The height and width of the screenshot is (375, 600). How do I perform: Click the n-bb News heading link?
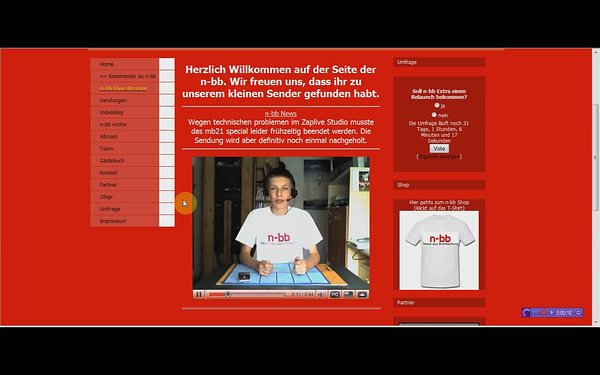pyautogui.click(x=280, y=114)
